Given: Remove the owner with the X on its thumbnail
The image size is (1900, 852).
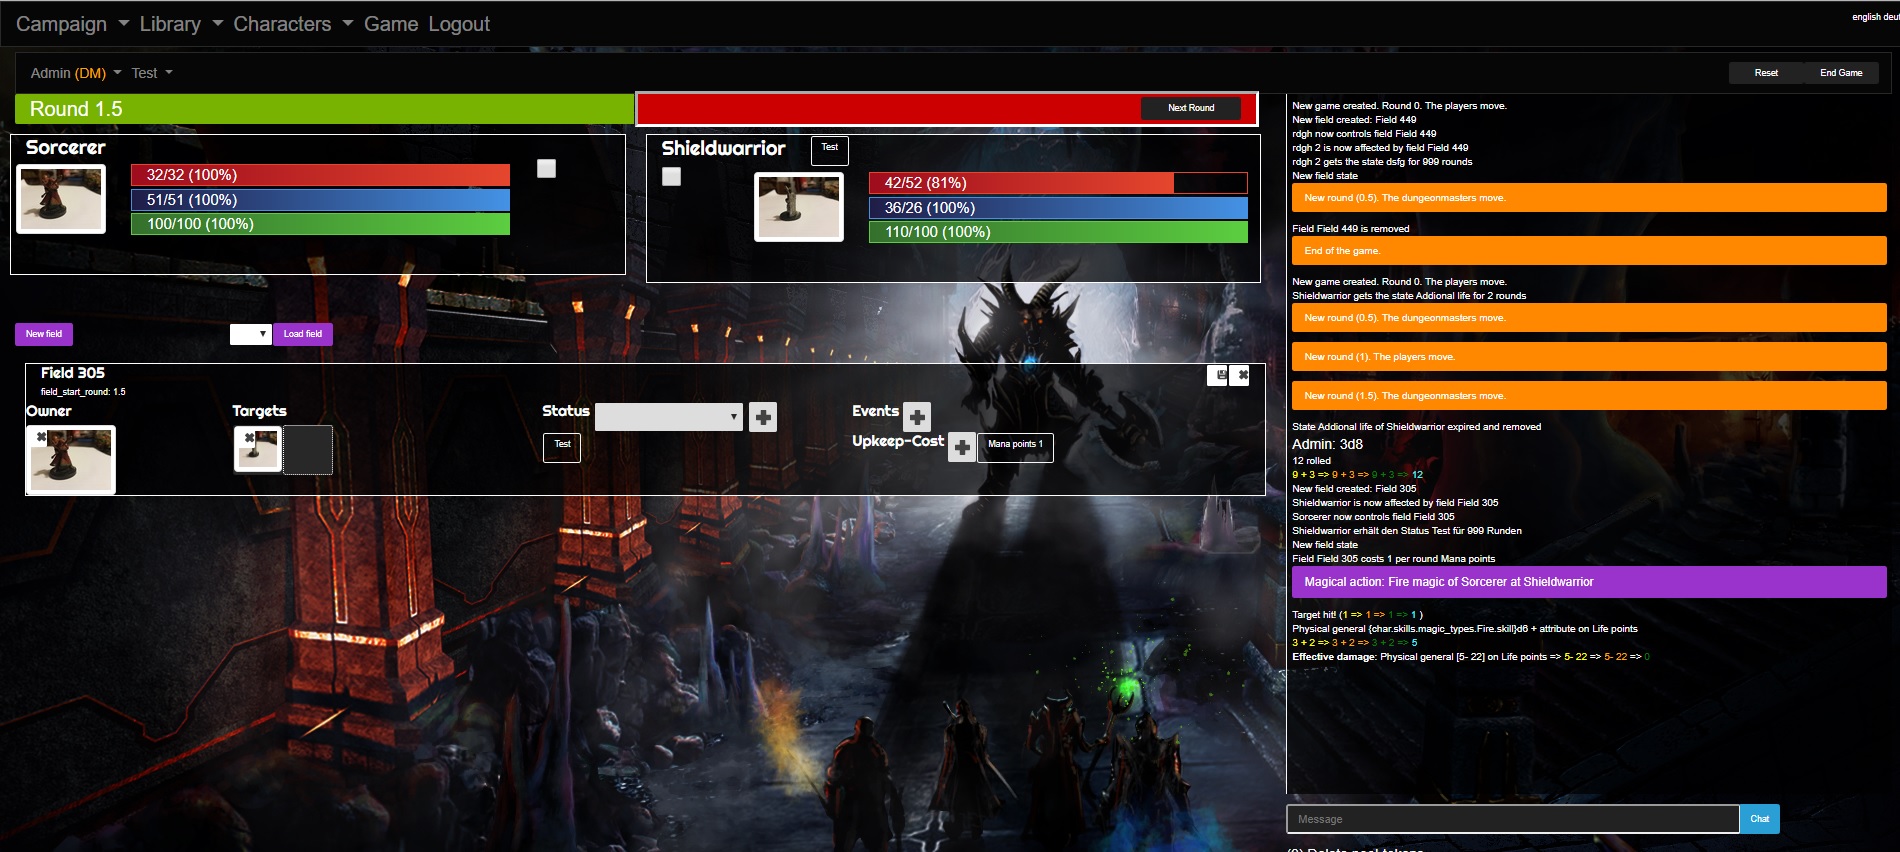Looking at the screenshot, I should [x=42, y=437].
